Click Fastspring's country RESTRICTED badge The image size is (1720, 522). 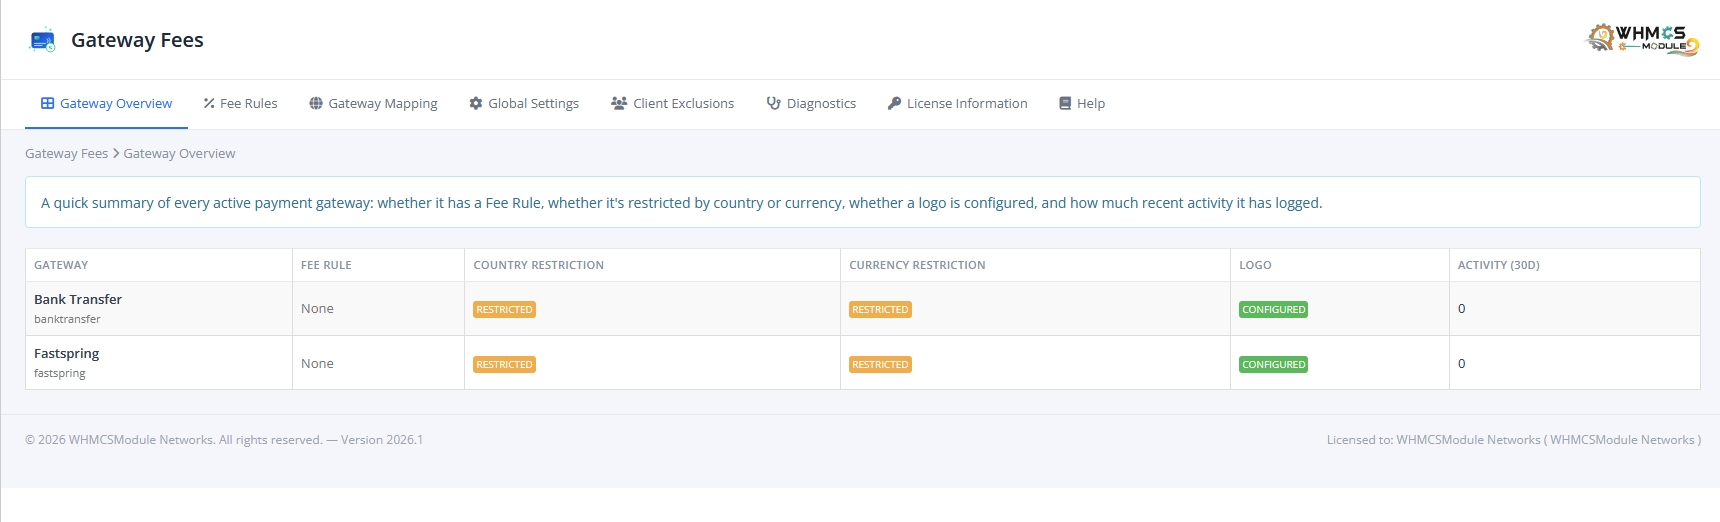[504, 364]
